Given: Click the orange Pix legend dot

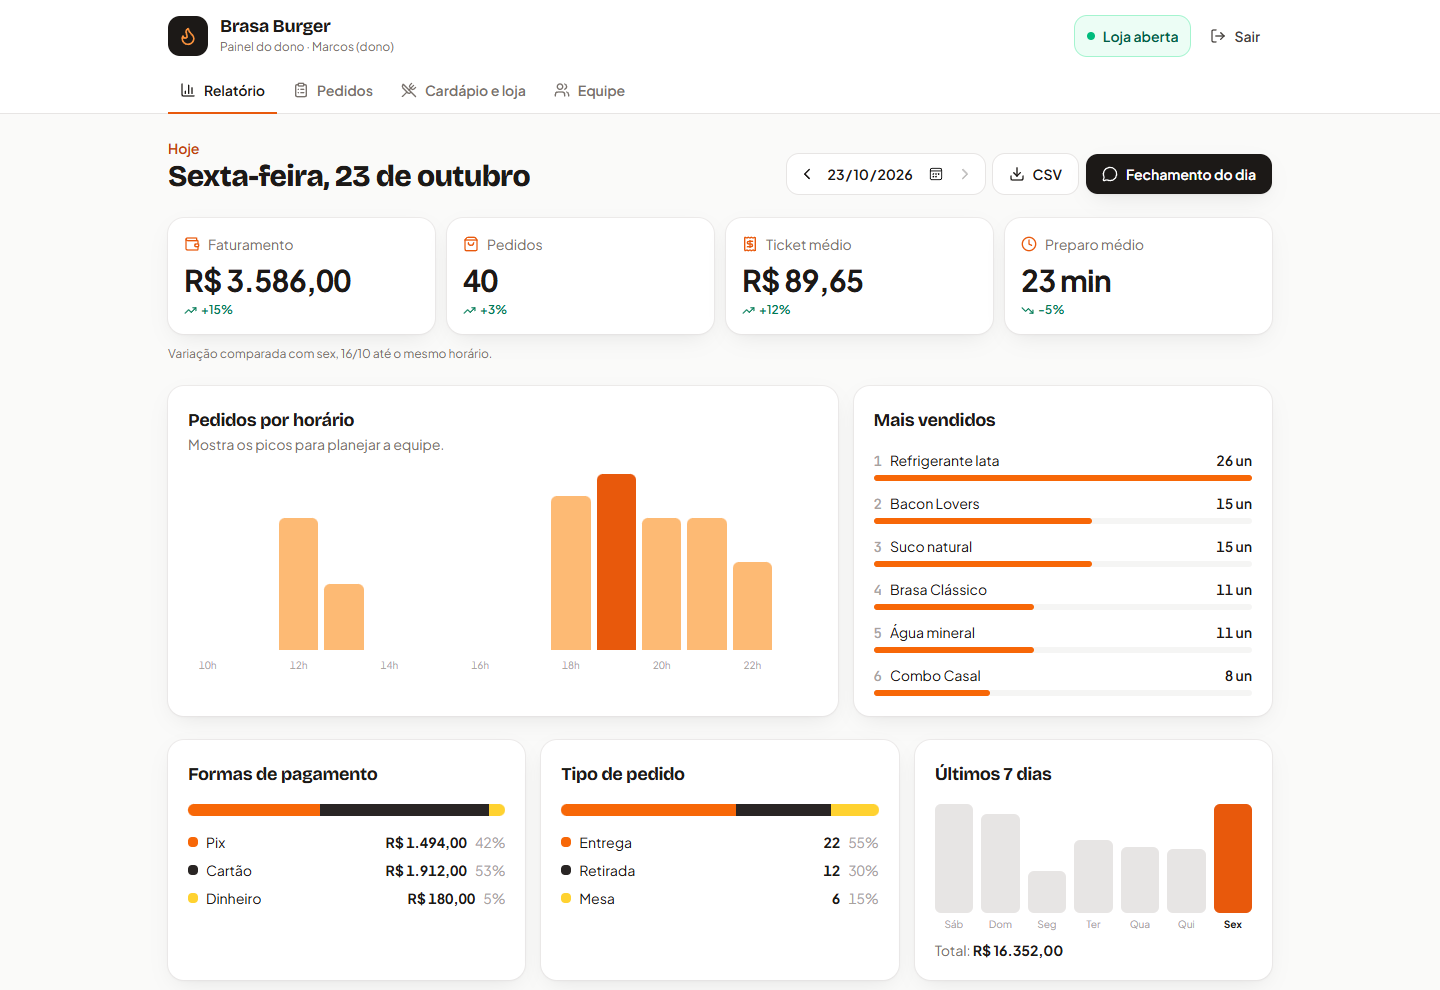Looking at the screenshot, I should 193,842.
